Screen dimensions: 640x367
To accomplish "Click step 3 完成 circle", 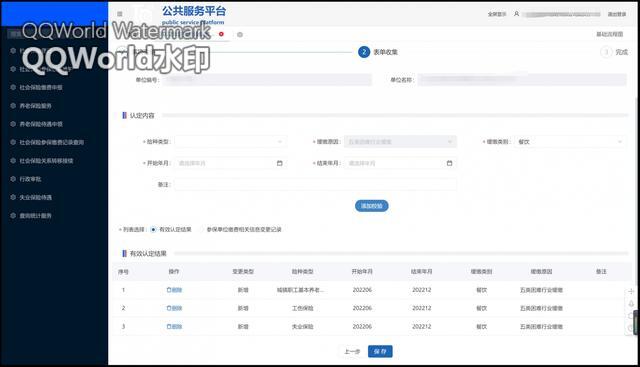I will [x=606, y=52].
